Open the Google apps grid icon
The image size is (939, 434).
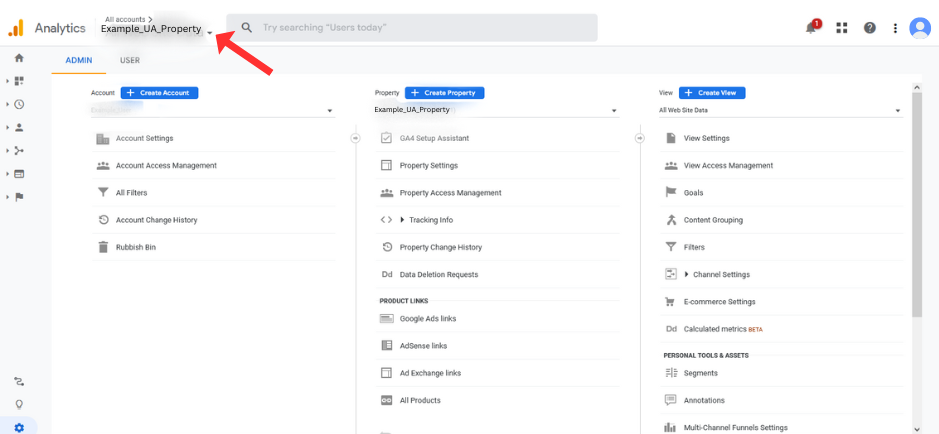[842, 28]
